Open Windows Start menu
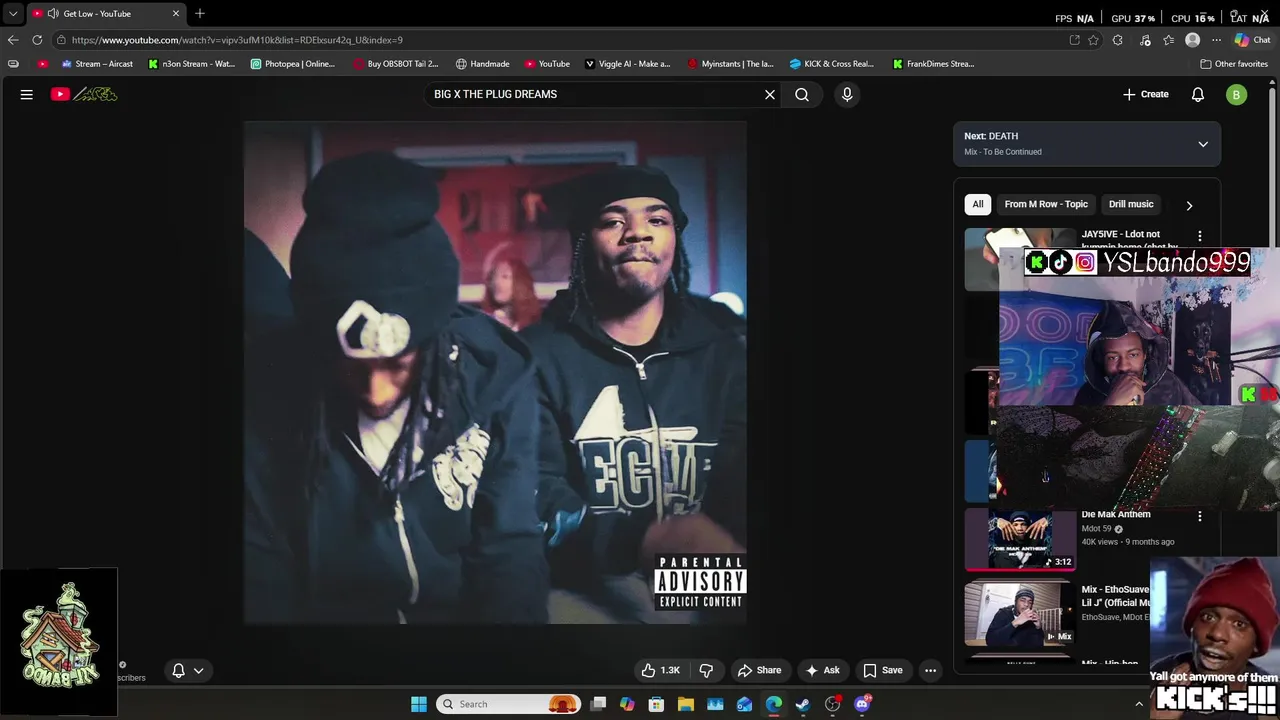This screenshot has height=720, width=1280. (419, 704)
